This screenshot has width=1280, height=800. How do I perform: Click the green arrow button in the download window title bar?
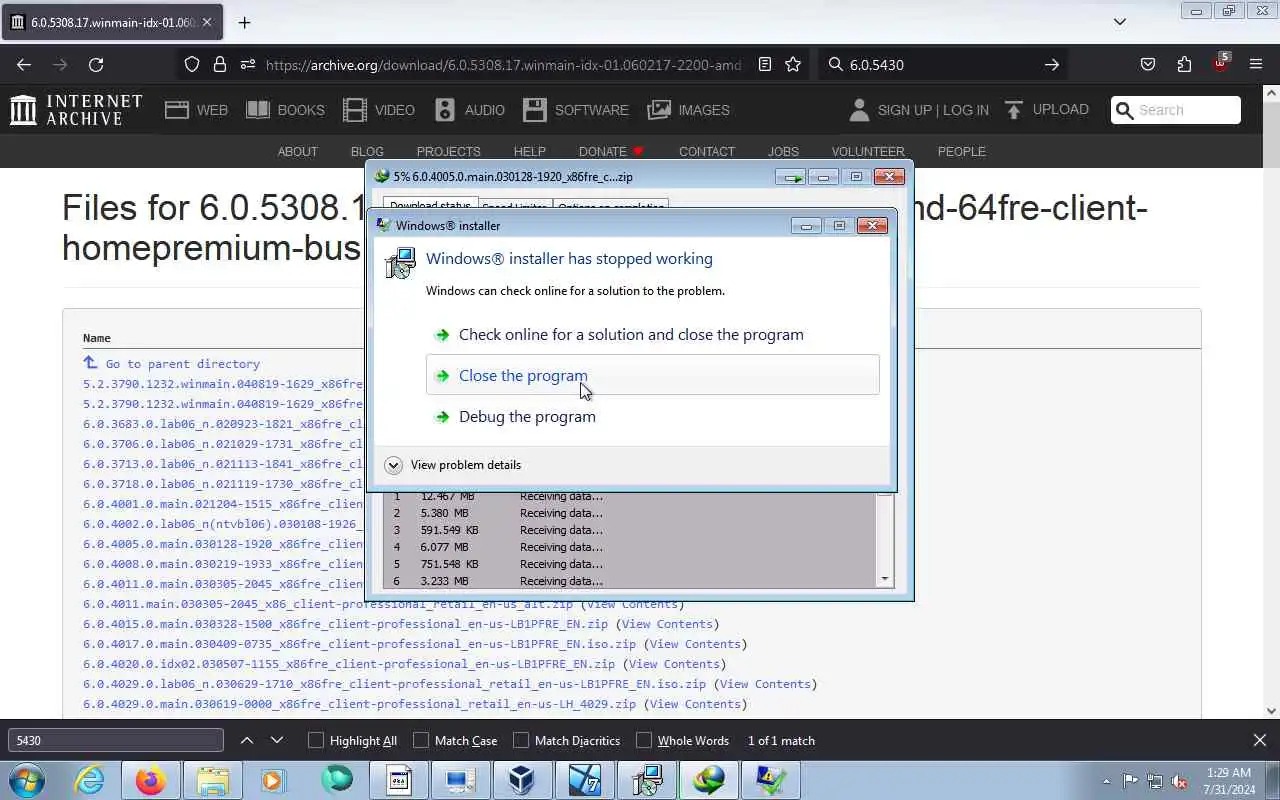pyautogui.click(x=791, y=177)
